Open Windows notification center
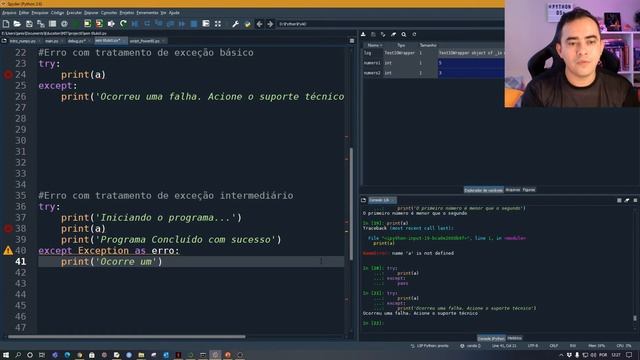The width and height of the screenshot is (640, 360). [629, 355]
